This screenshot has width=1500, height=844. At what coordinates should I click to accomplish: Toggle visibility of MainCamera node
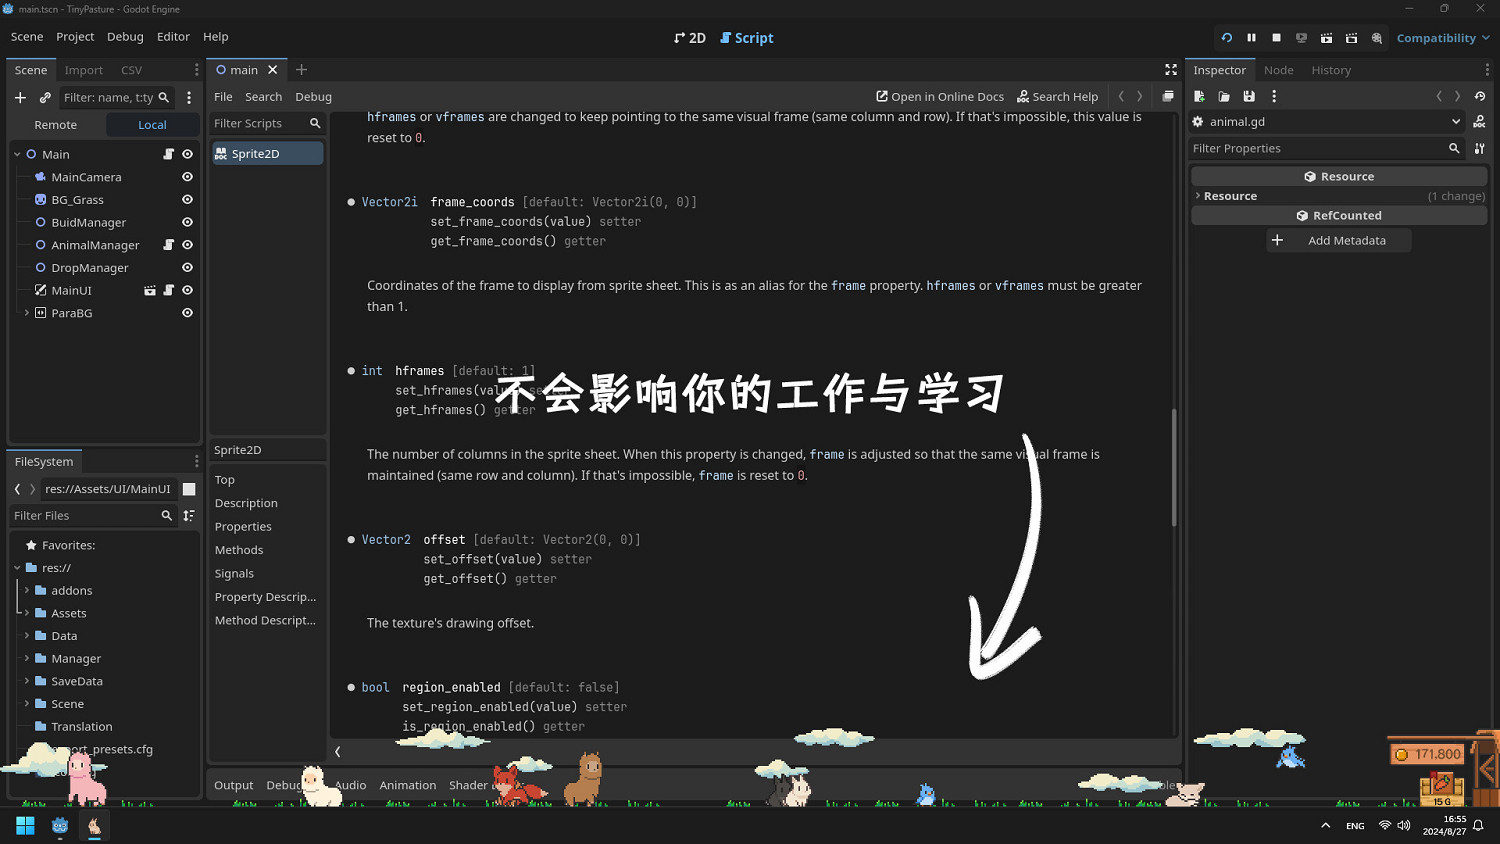187,177
